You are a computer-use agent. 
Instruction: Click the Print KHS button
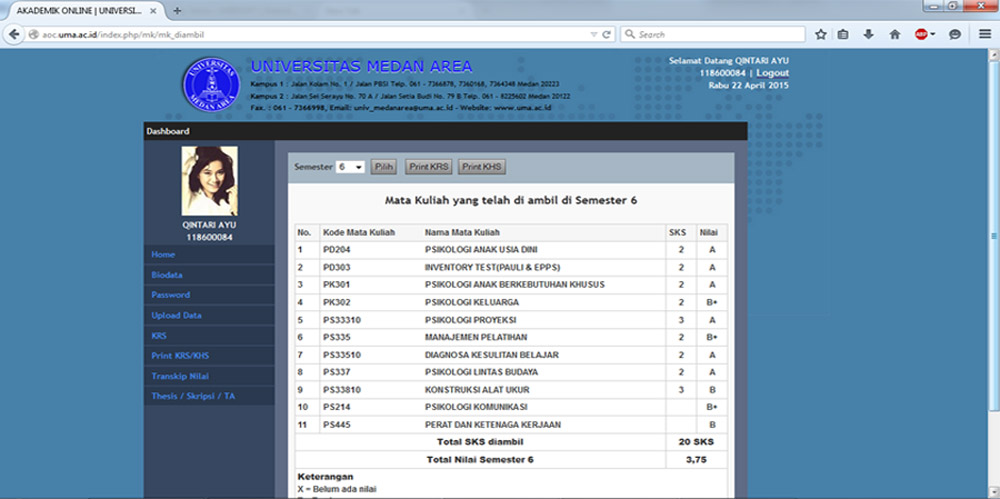[481, 167]
